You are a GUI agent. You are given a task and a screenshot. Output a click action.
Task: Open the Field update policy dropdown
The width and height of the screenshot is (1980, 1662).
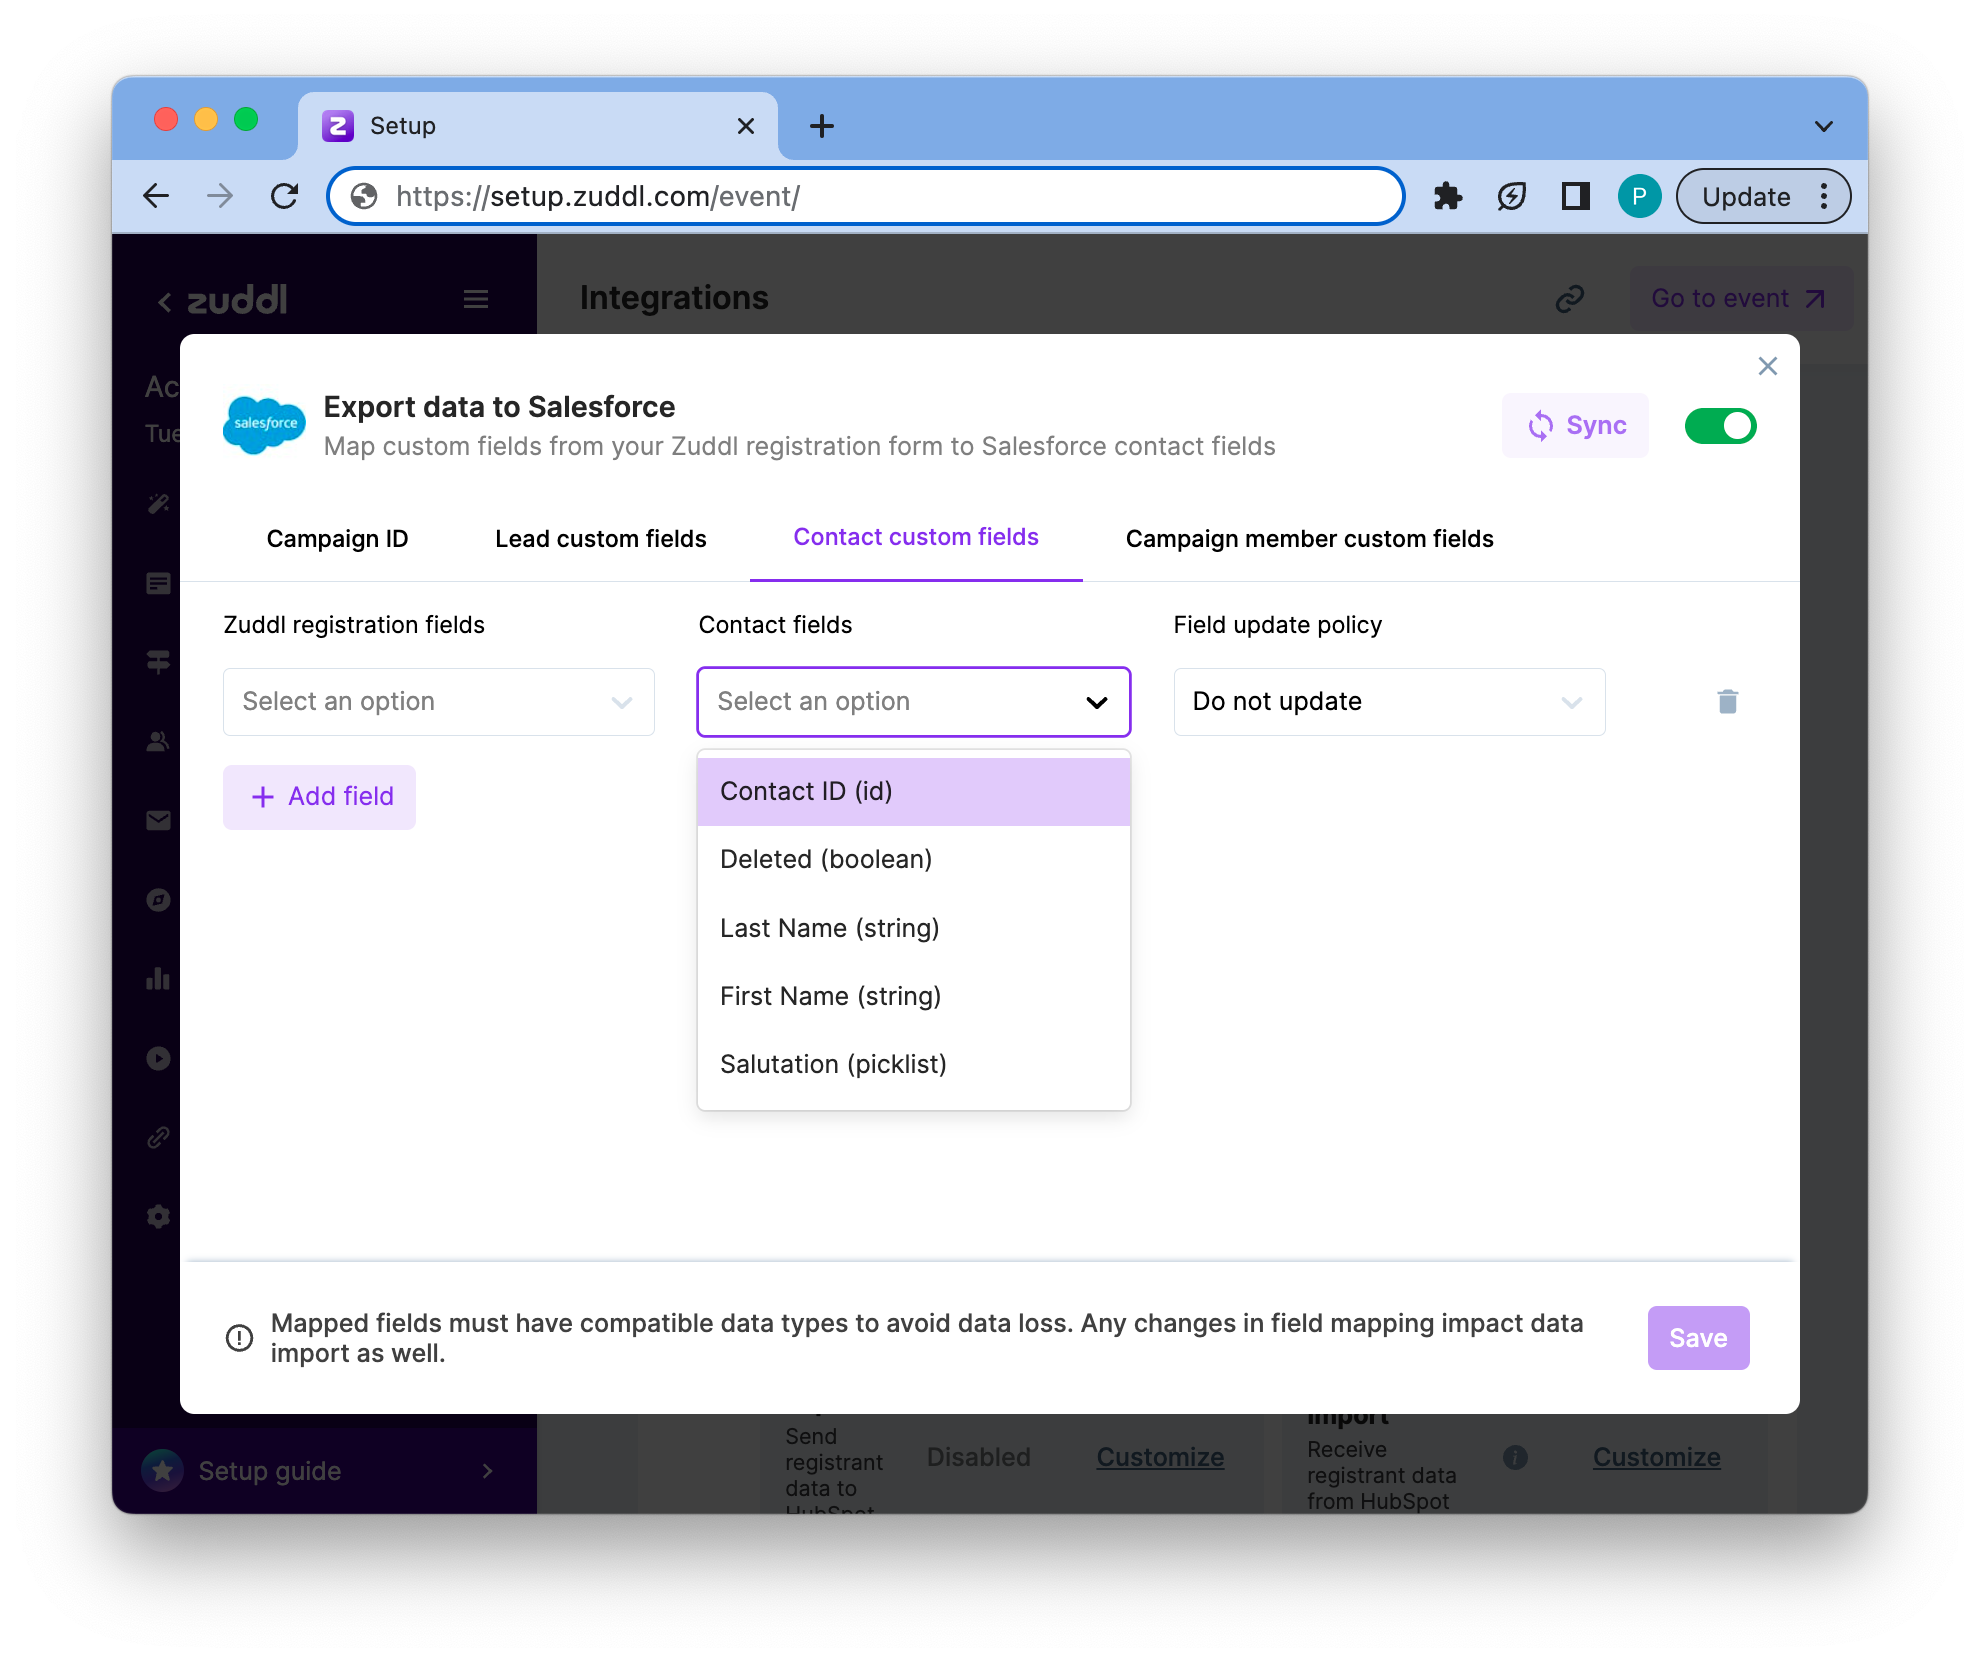[x=1389, y=702]
